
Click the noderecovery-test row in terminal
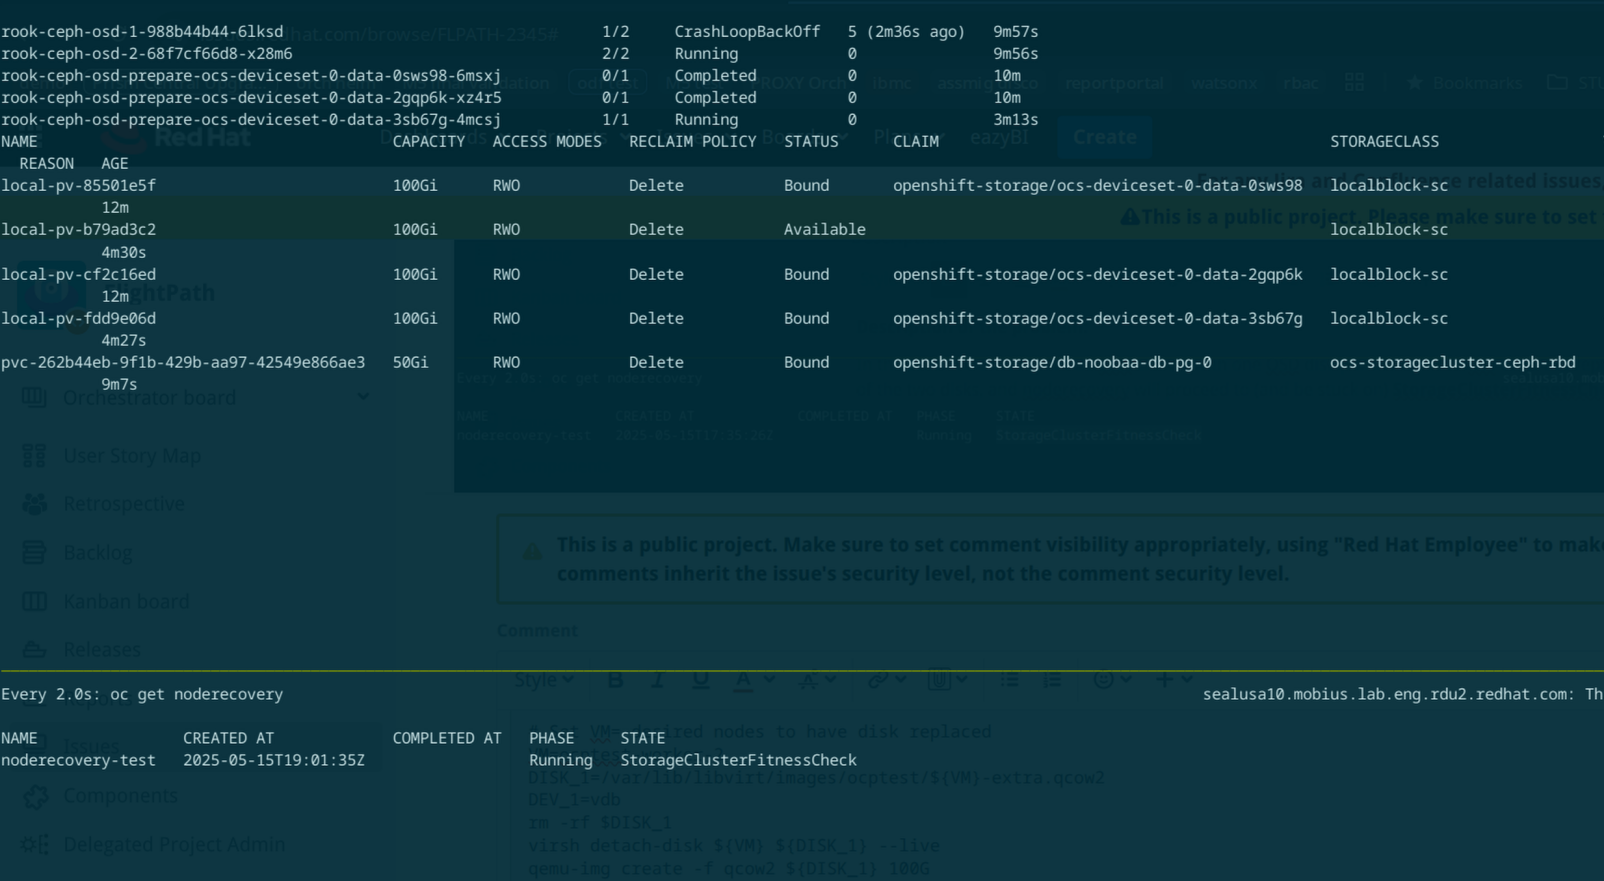pyautogui.click(x=78, y=760)
